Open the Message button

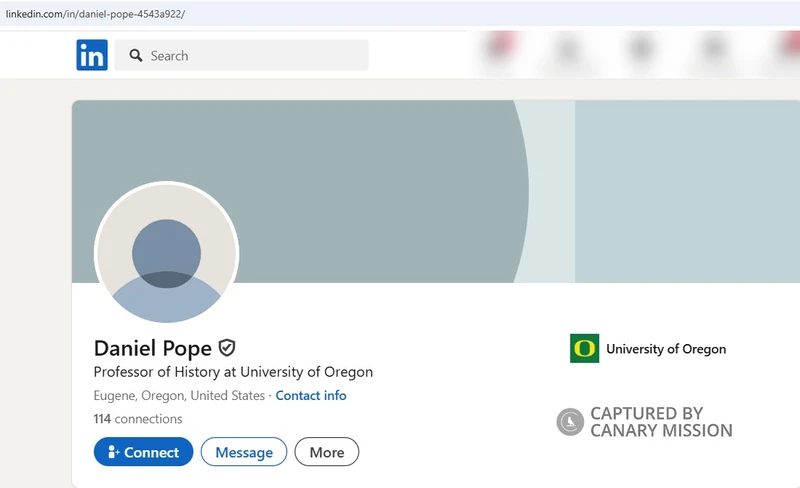pos(244,452)
